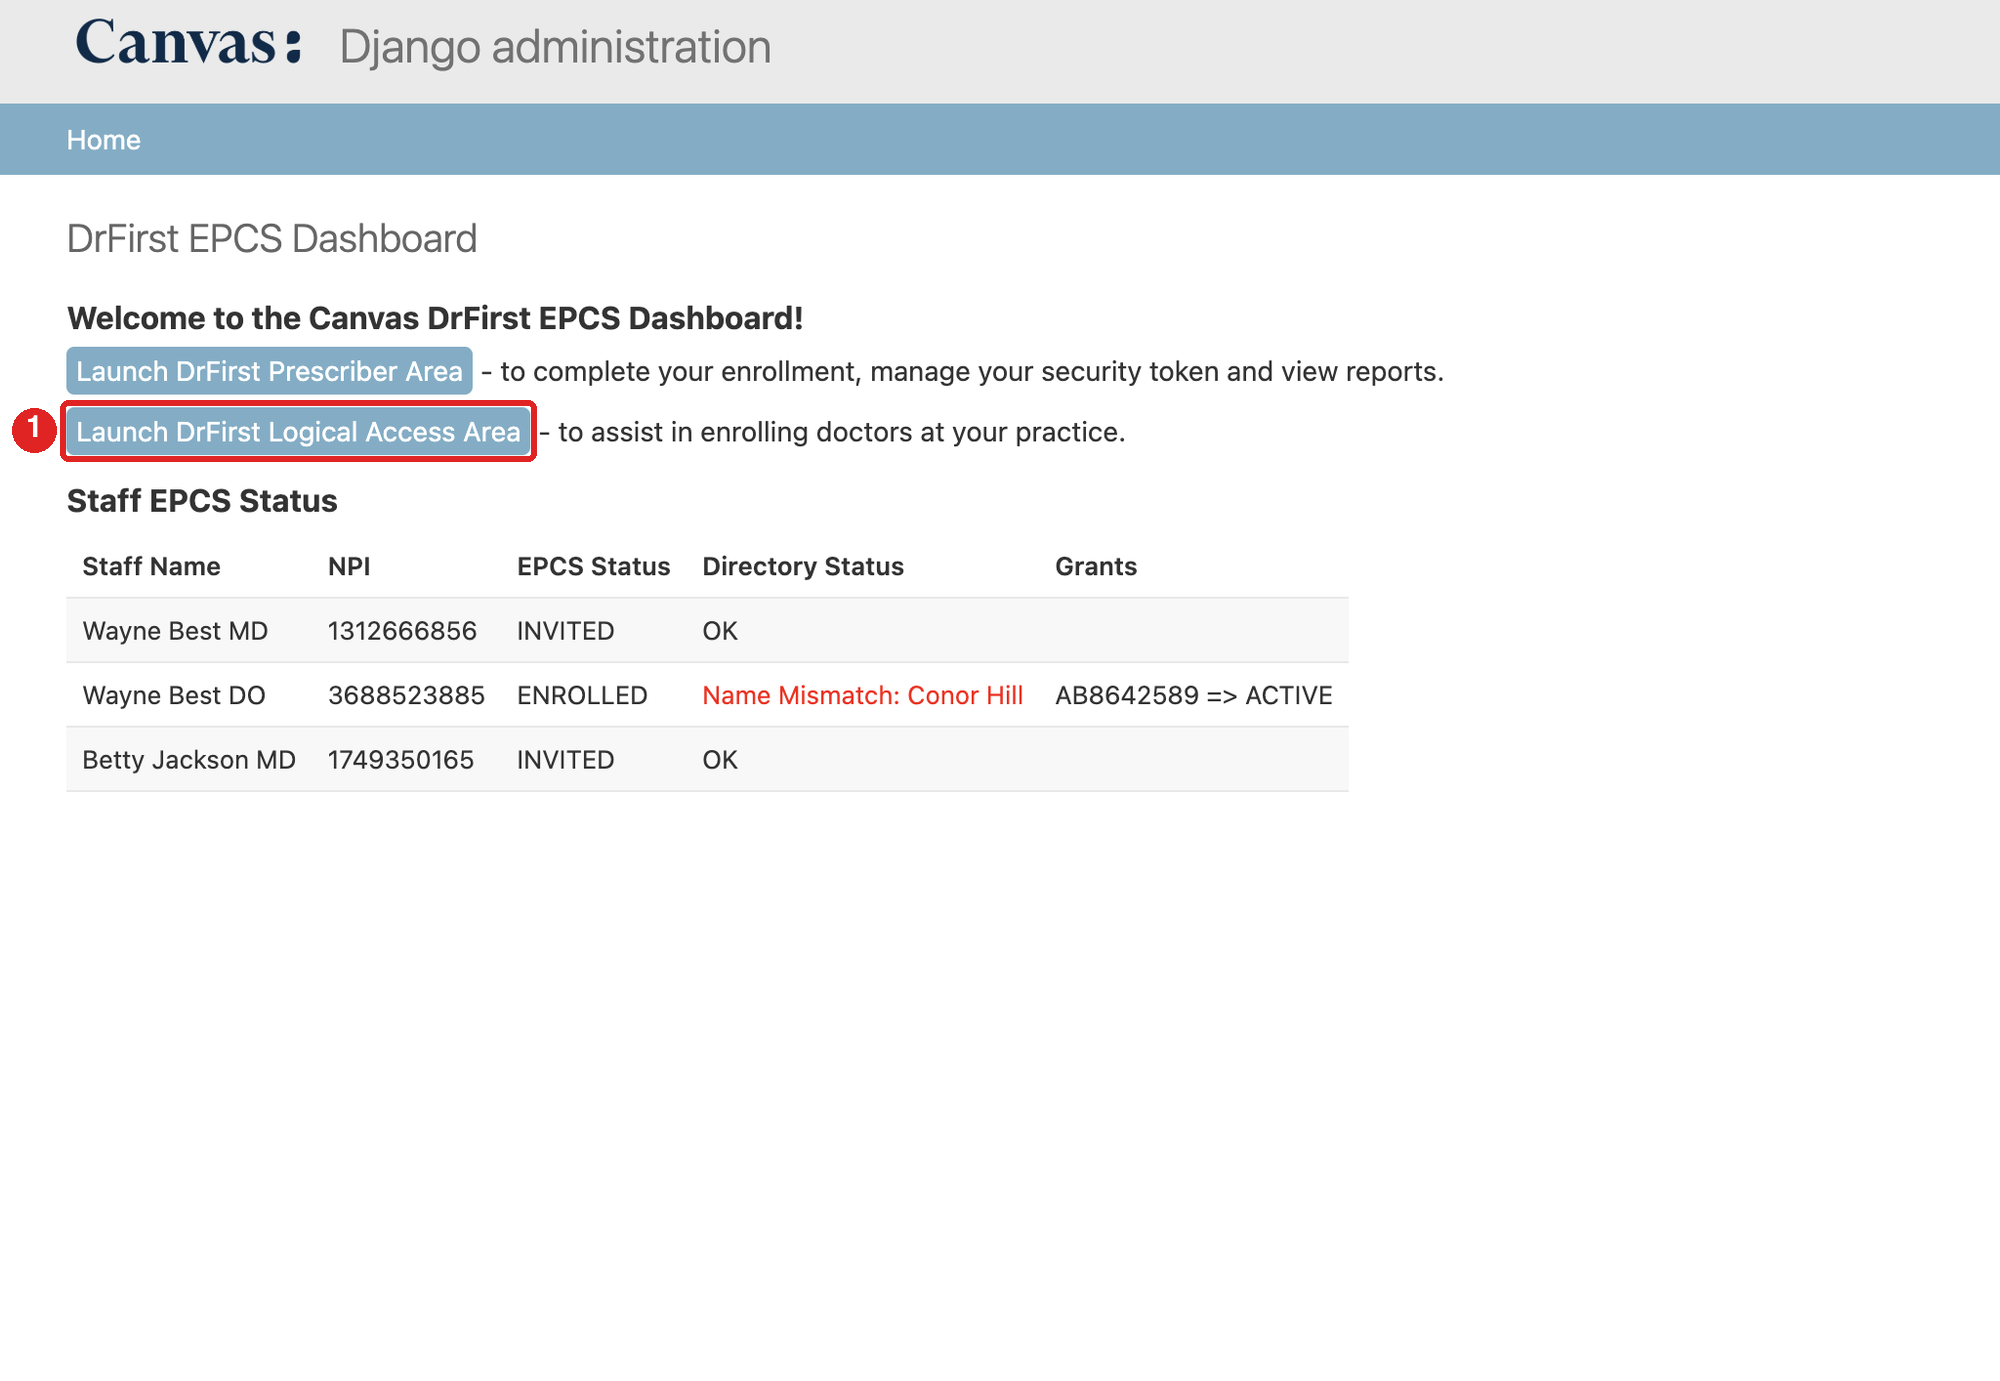The height and width of the screenshot is (1381, 2000).
Task: Click the Canvas logo in header
Action: coord(188,45)
